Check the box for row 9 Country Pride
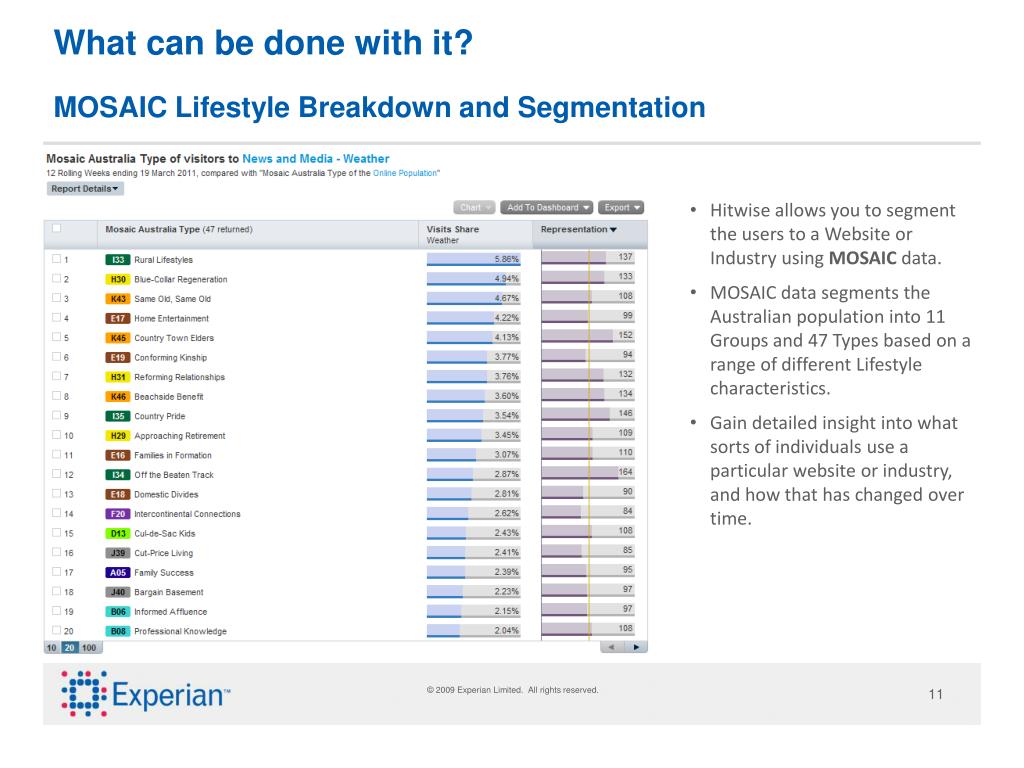Viewport: 1024px width, 768px height. (x=57, y=415)
